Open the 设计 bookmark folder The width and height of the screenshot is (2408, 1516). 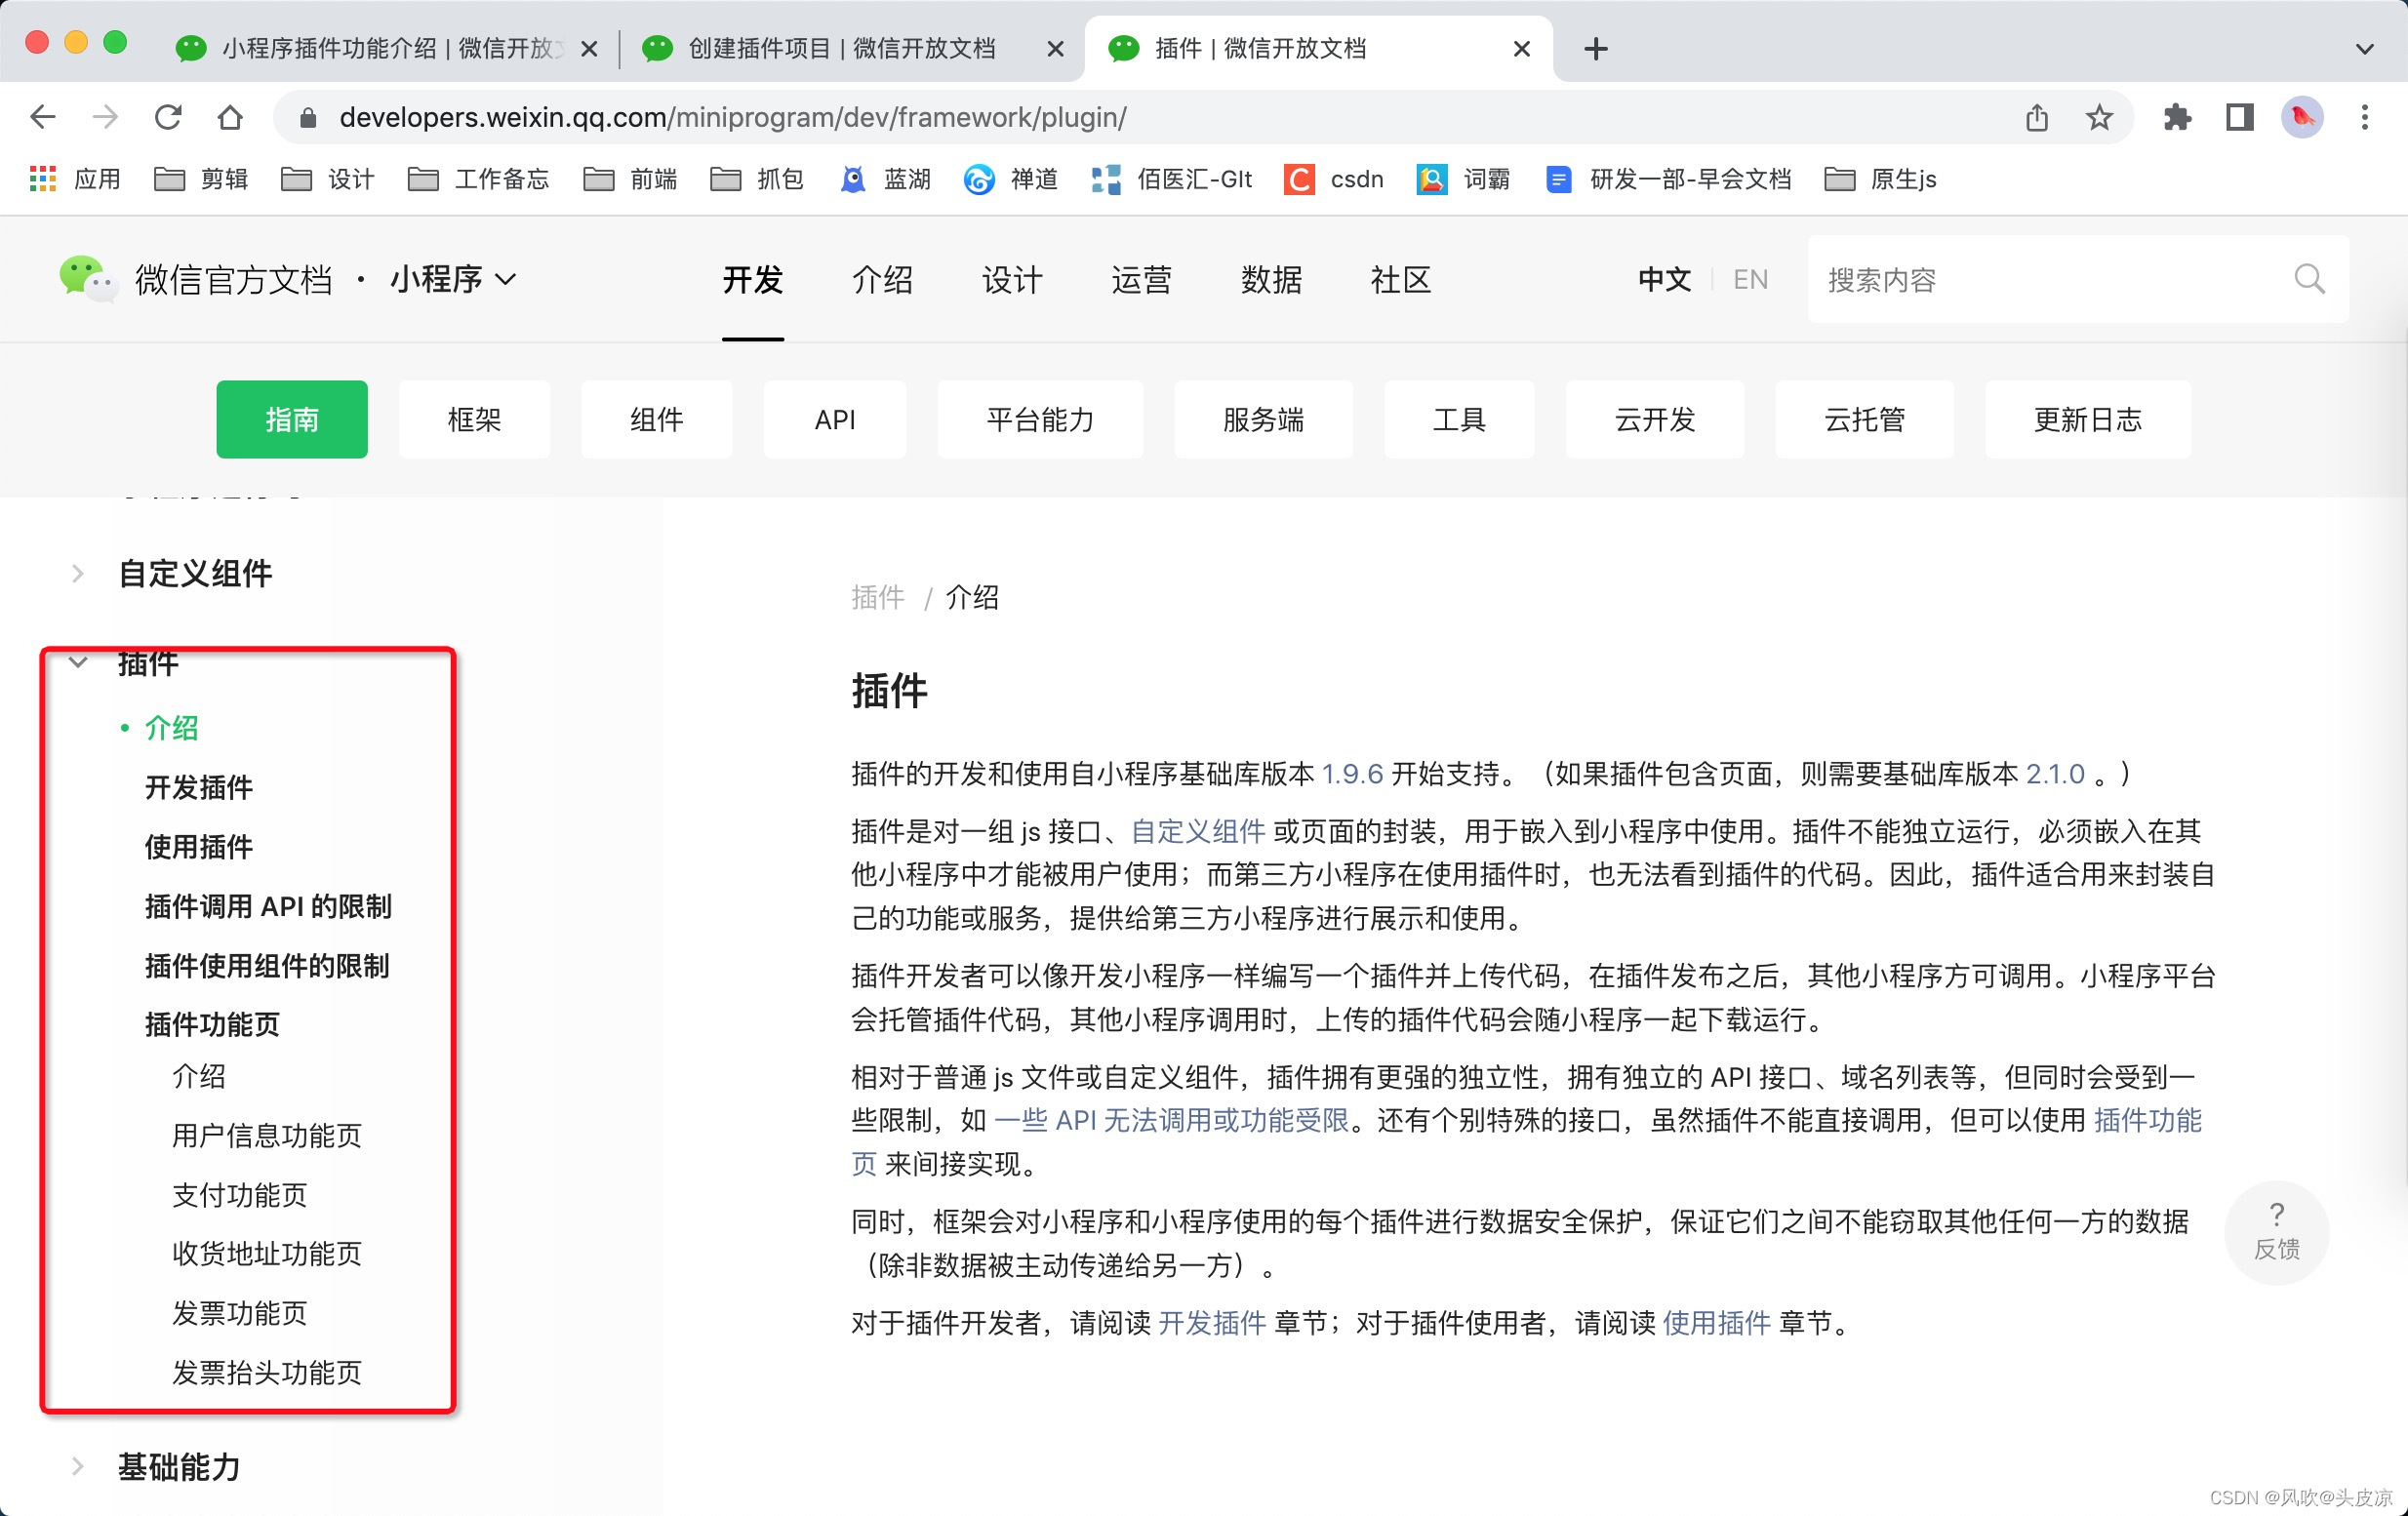tap(328, 179)
